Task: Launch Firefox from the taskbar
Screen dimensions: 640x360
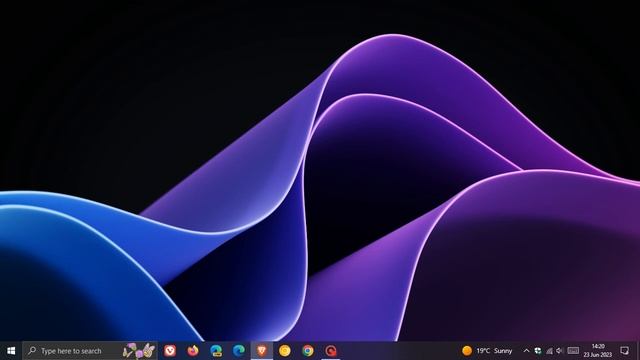Action: 193,351
